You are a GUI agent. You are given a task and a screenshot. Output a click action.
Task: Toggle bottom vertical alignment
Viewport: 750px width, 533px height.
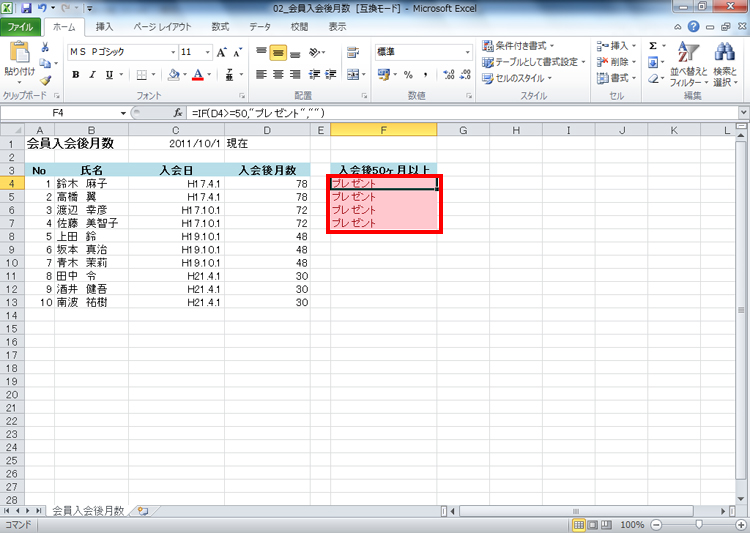tap(295, 53)
